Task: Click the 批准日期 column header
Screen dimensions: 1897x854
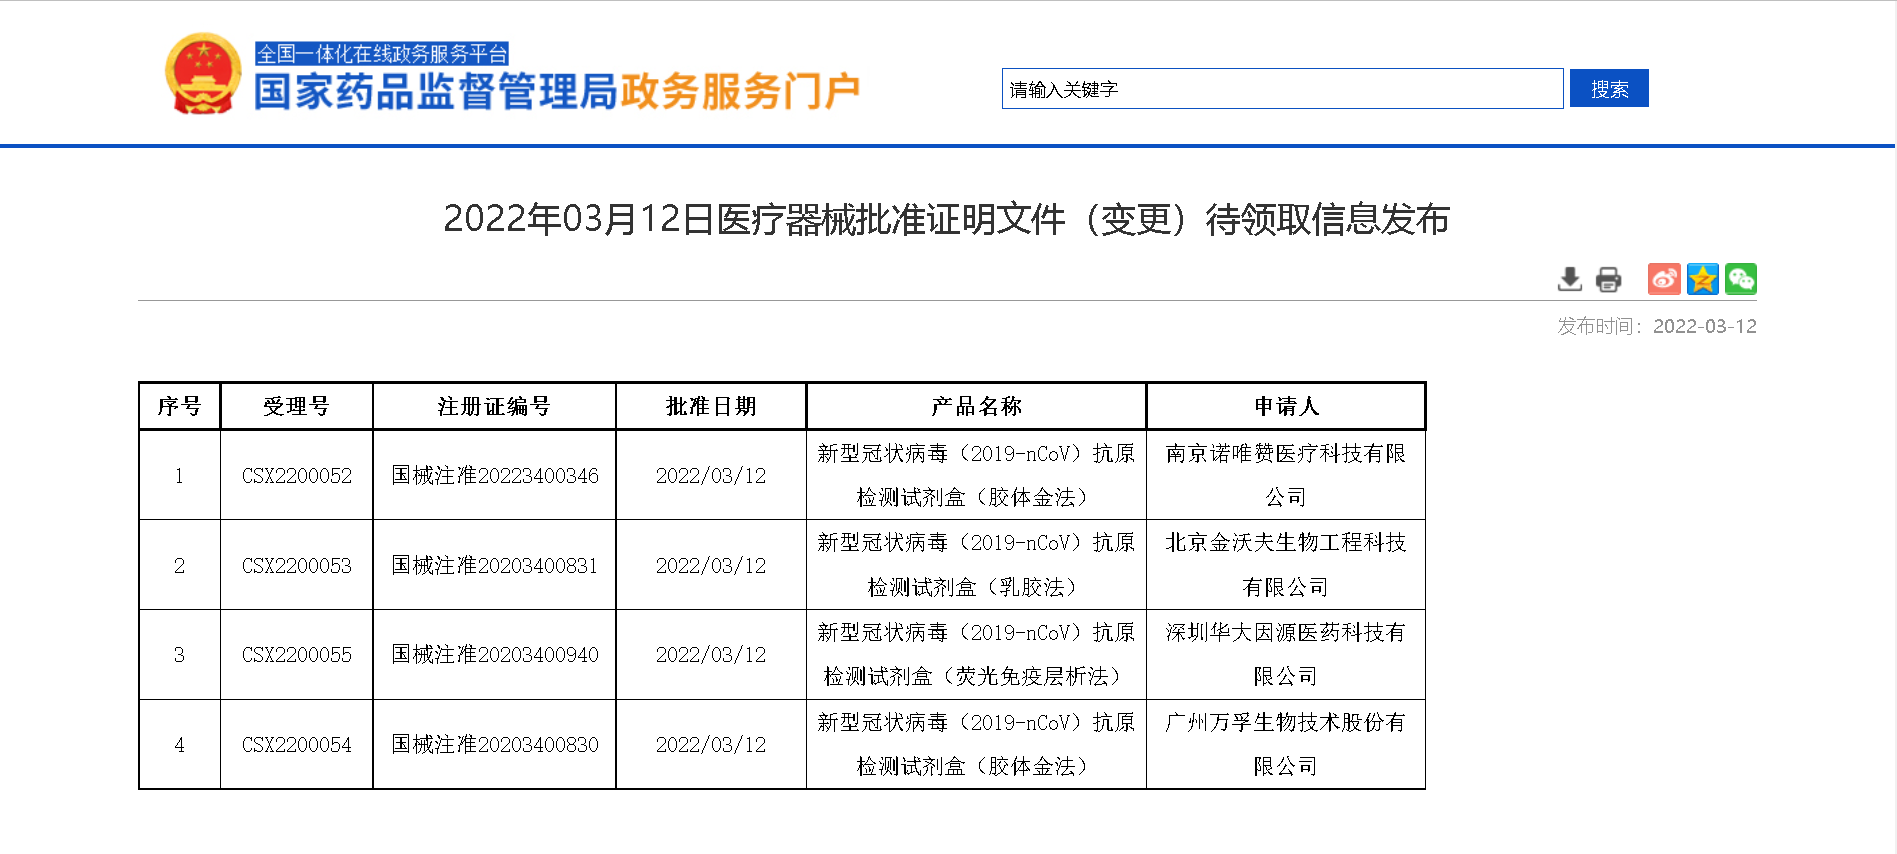Action: (x=711, y=406)
